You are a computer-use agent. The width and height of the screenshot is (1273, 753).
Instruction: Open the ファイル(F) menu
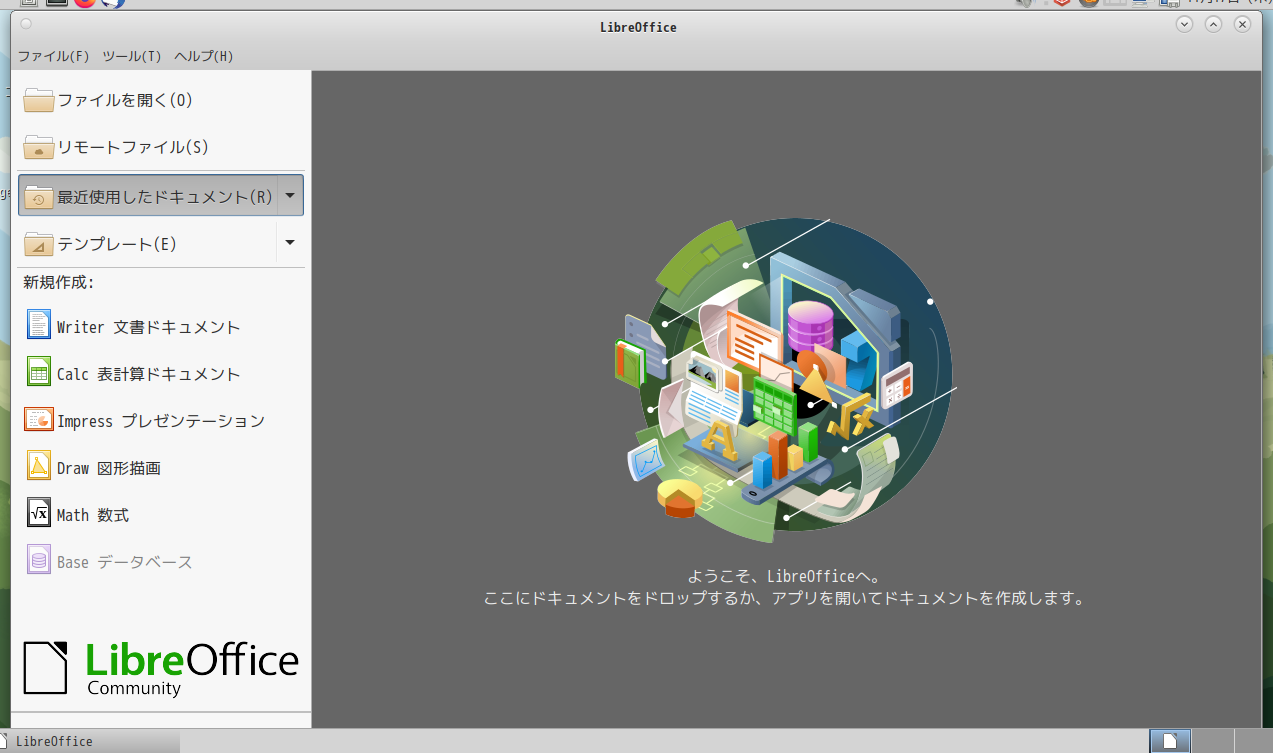pos(54,56)
